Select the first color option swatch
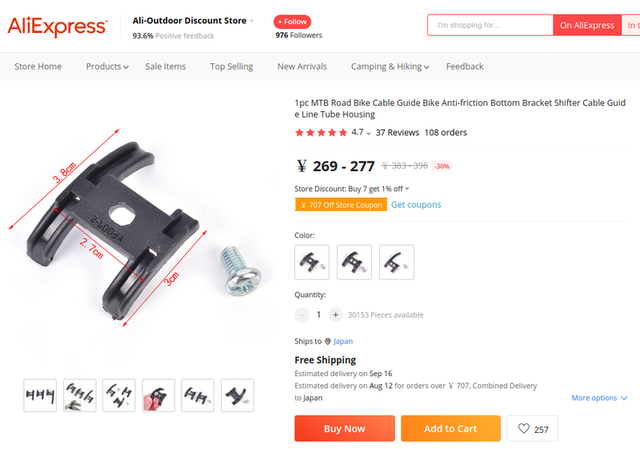This screenshot has width=640, height=449. pyautogui.click(x=312, y=262)
